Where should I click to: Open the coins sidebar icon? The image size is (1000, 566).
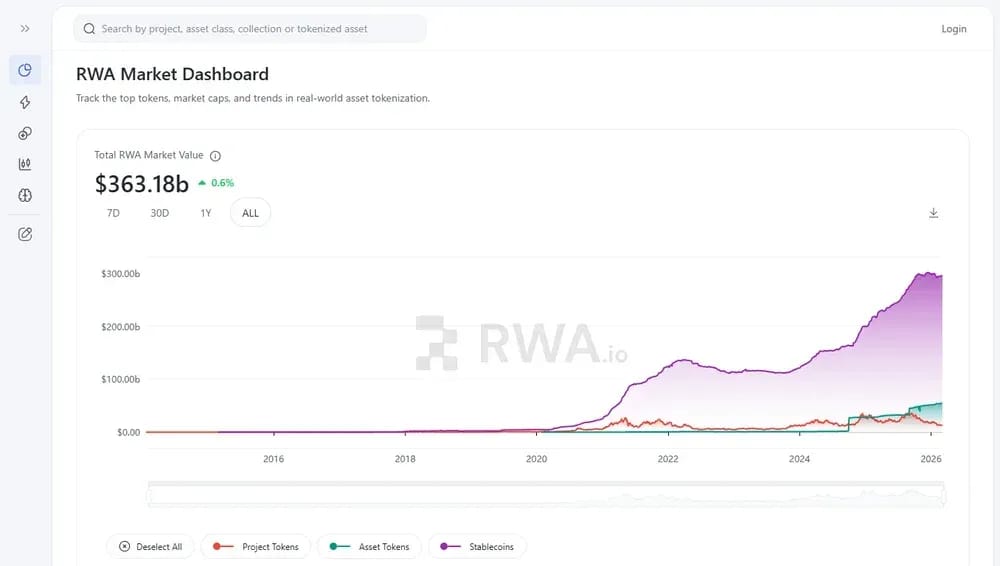tap(25, 133)
